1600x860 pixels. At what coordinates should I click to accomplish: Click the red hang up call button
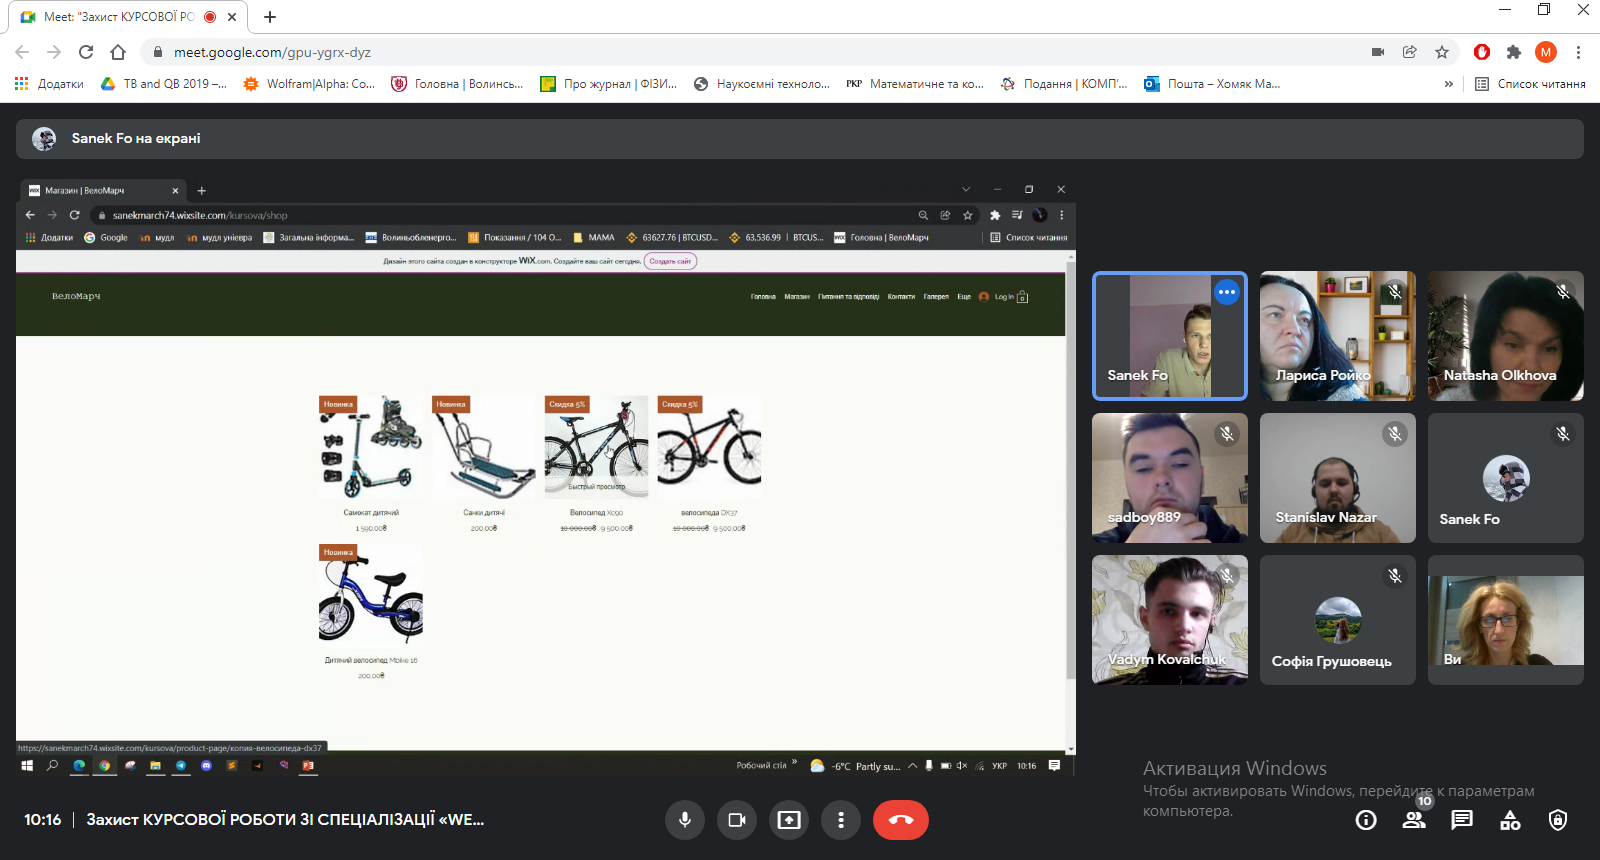(900, 820)
